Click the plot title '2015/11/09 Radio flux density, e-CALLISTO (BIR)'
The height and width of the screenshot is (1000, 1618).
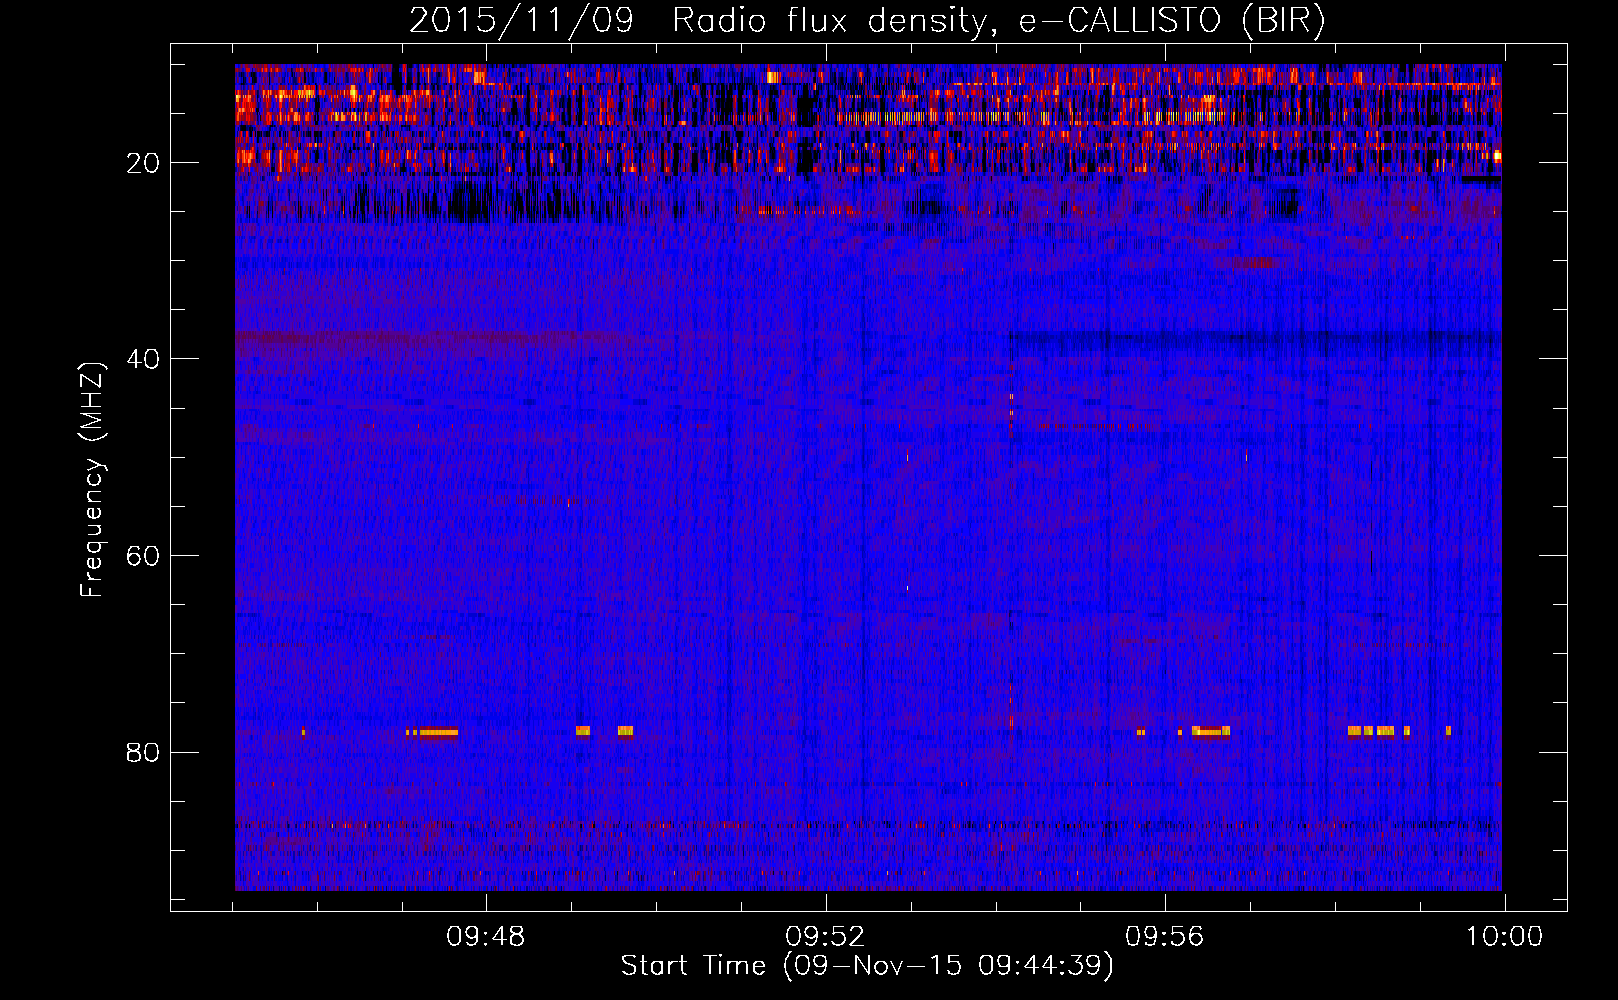[867, 20]
